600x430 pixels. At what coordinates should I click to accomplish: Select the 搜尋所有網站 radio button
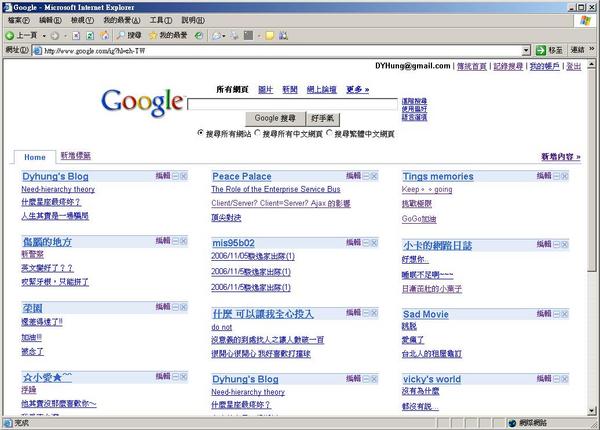201,133
